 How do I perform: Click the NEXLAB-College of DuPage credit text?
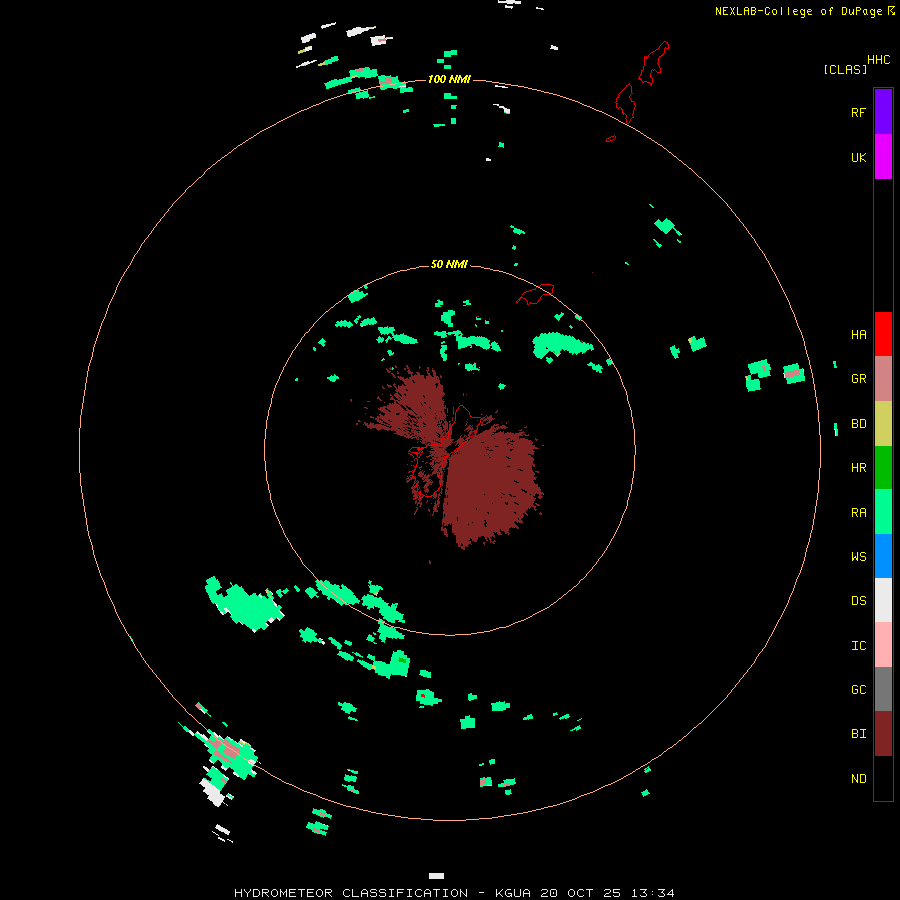(x=800, y=11)
